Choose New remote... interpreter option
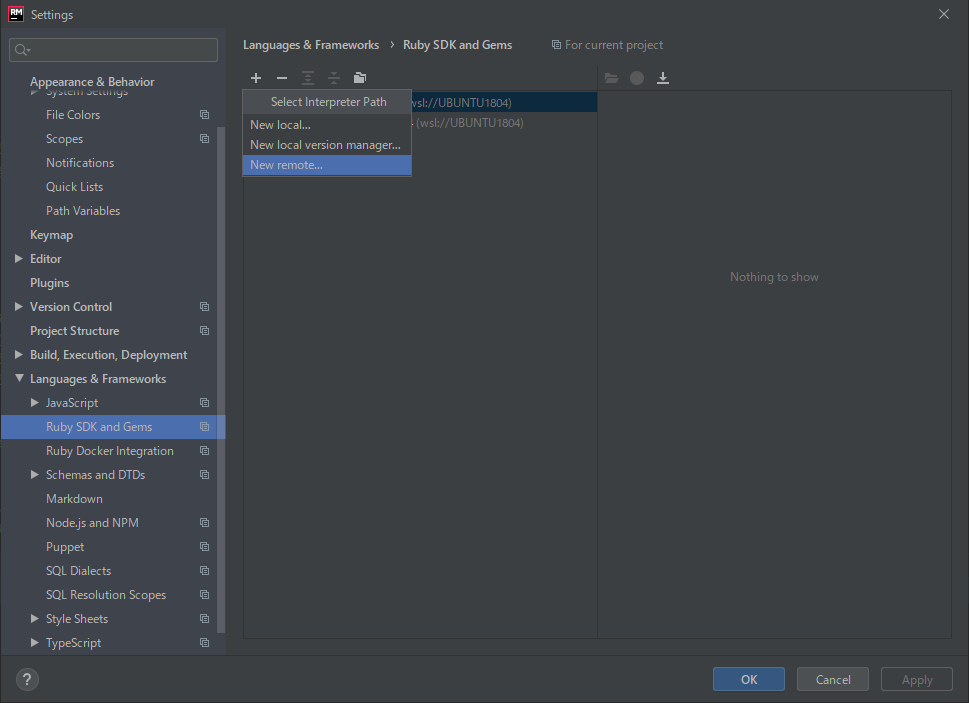 327,165
